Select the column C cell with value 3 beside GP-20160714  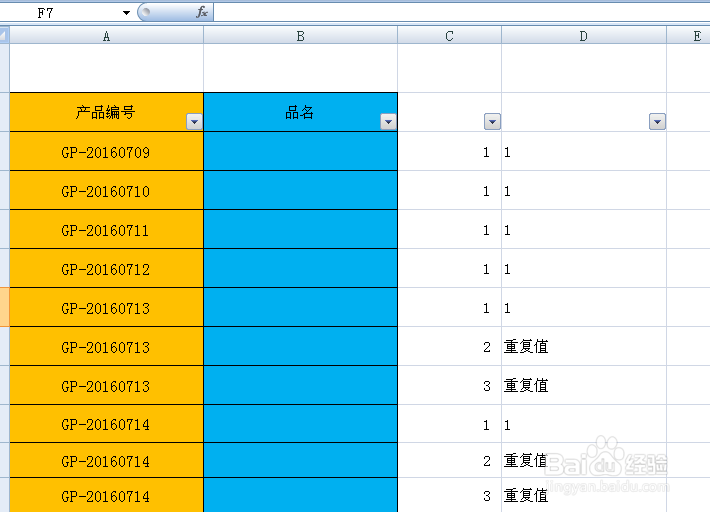pyautogui.click(x=449, y=495)
